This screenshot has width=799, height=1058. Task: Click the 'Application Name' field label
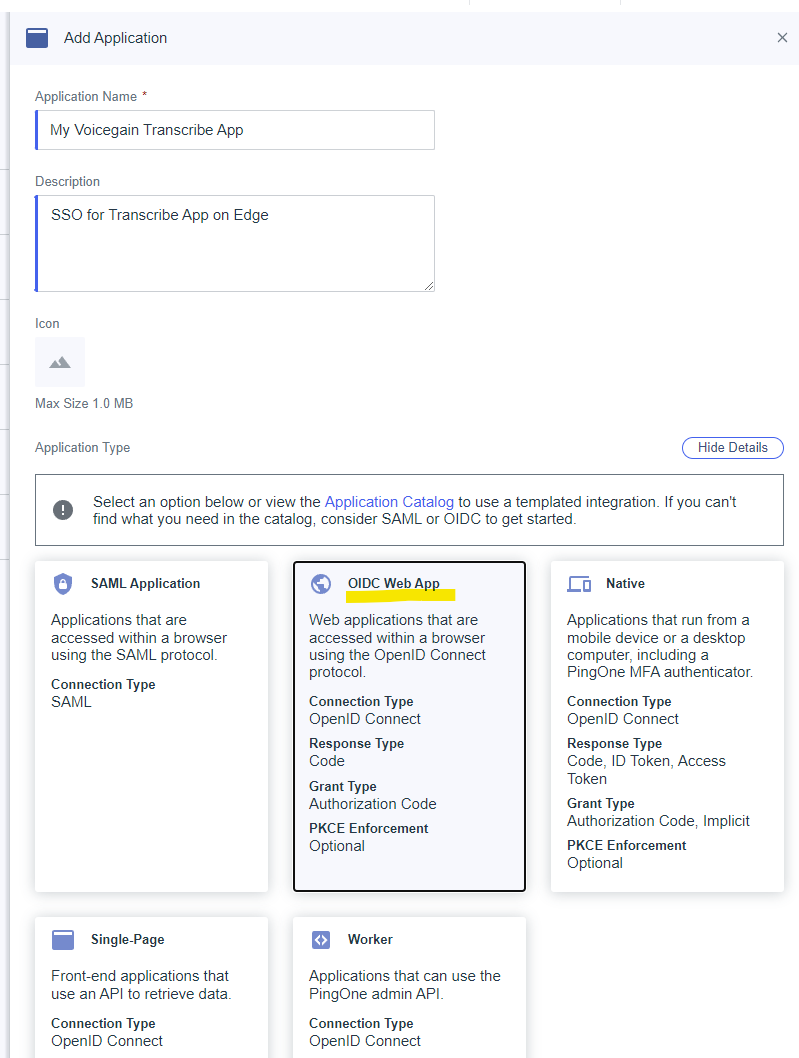click(x=86, y=96)
